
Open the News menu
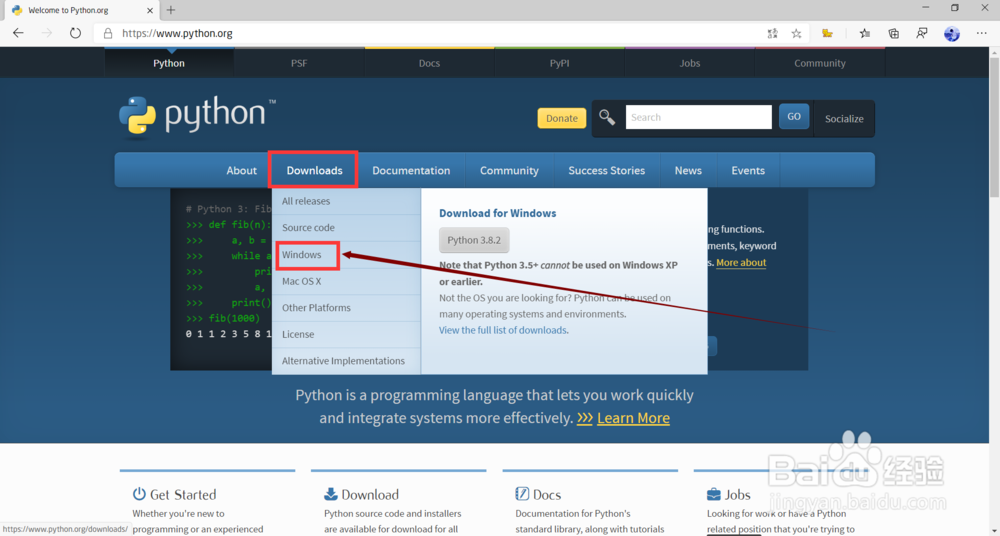[688, 170]
